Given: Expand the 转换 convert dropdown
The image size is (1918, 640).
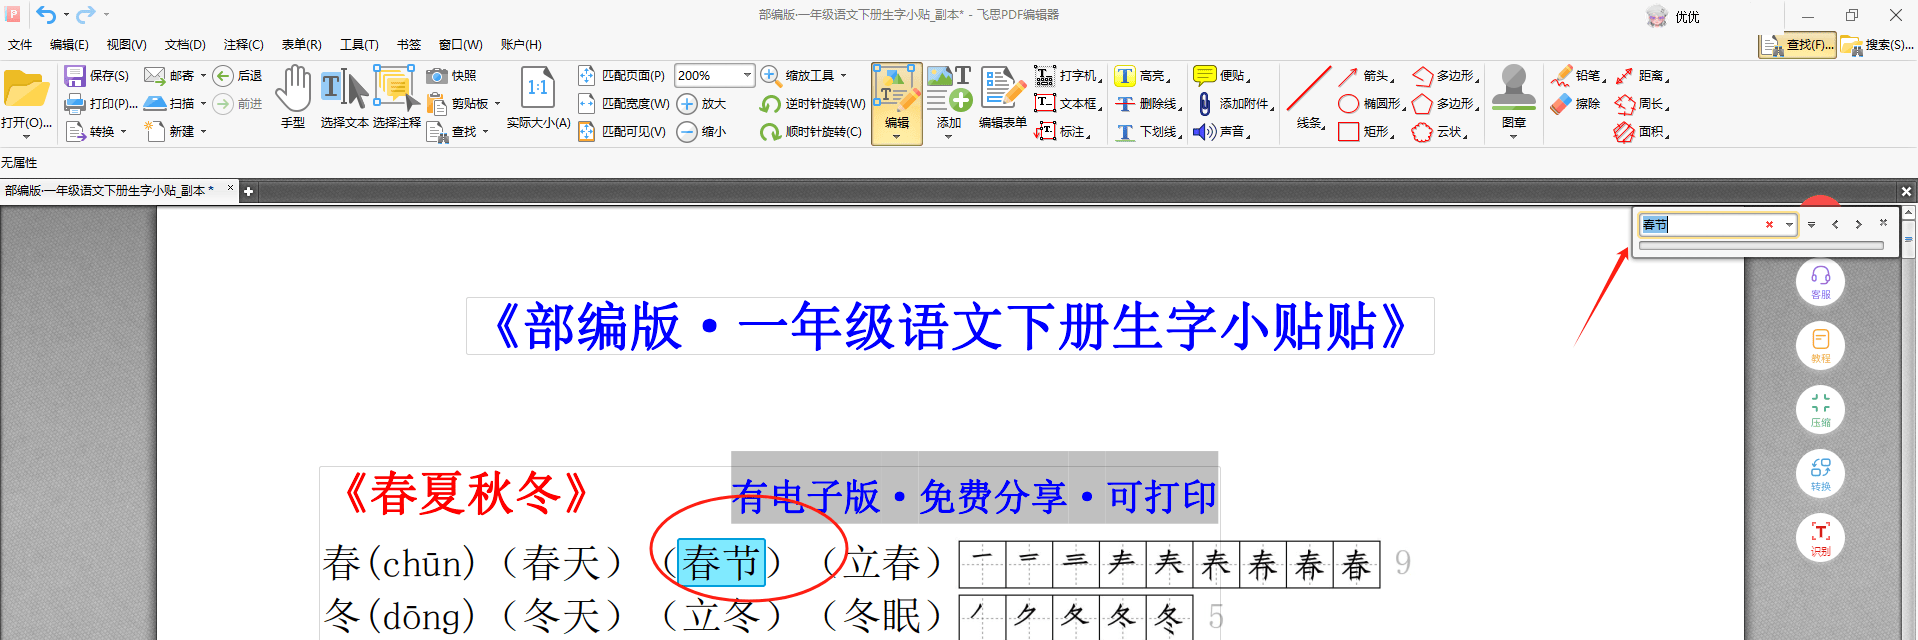Looking at the screenshot, I should [x=123, y=132].
